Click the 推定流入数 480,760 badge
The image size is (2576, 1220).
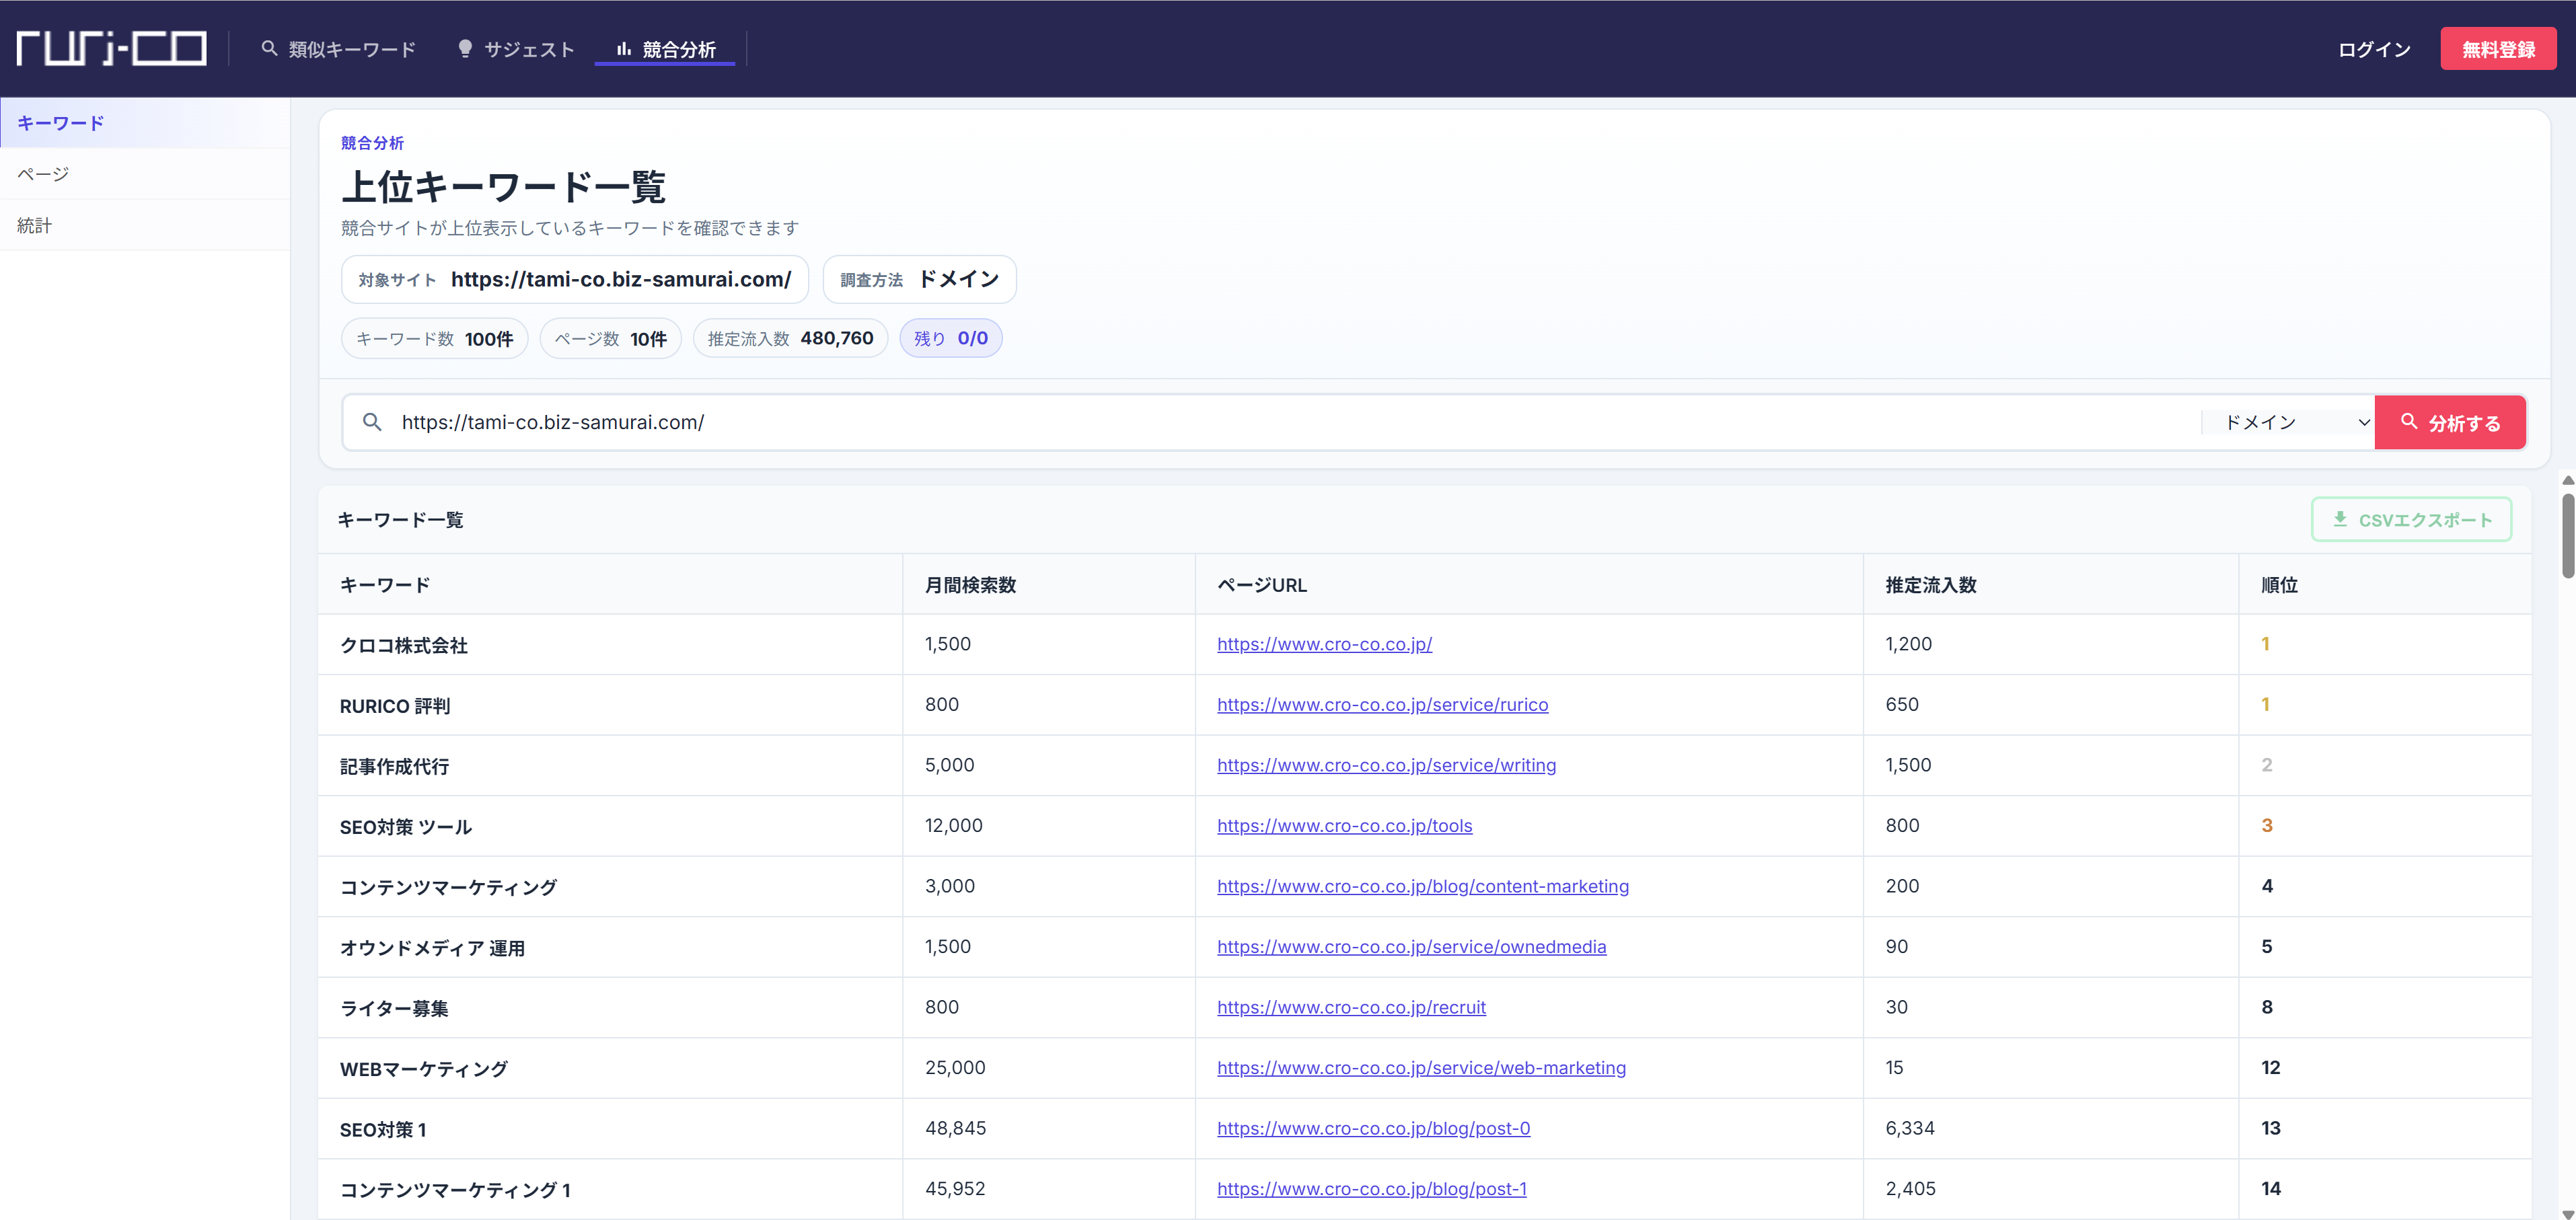click(790, 338)
